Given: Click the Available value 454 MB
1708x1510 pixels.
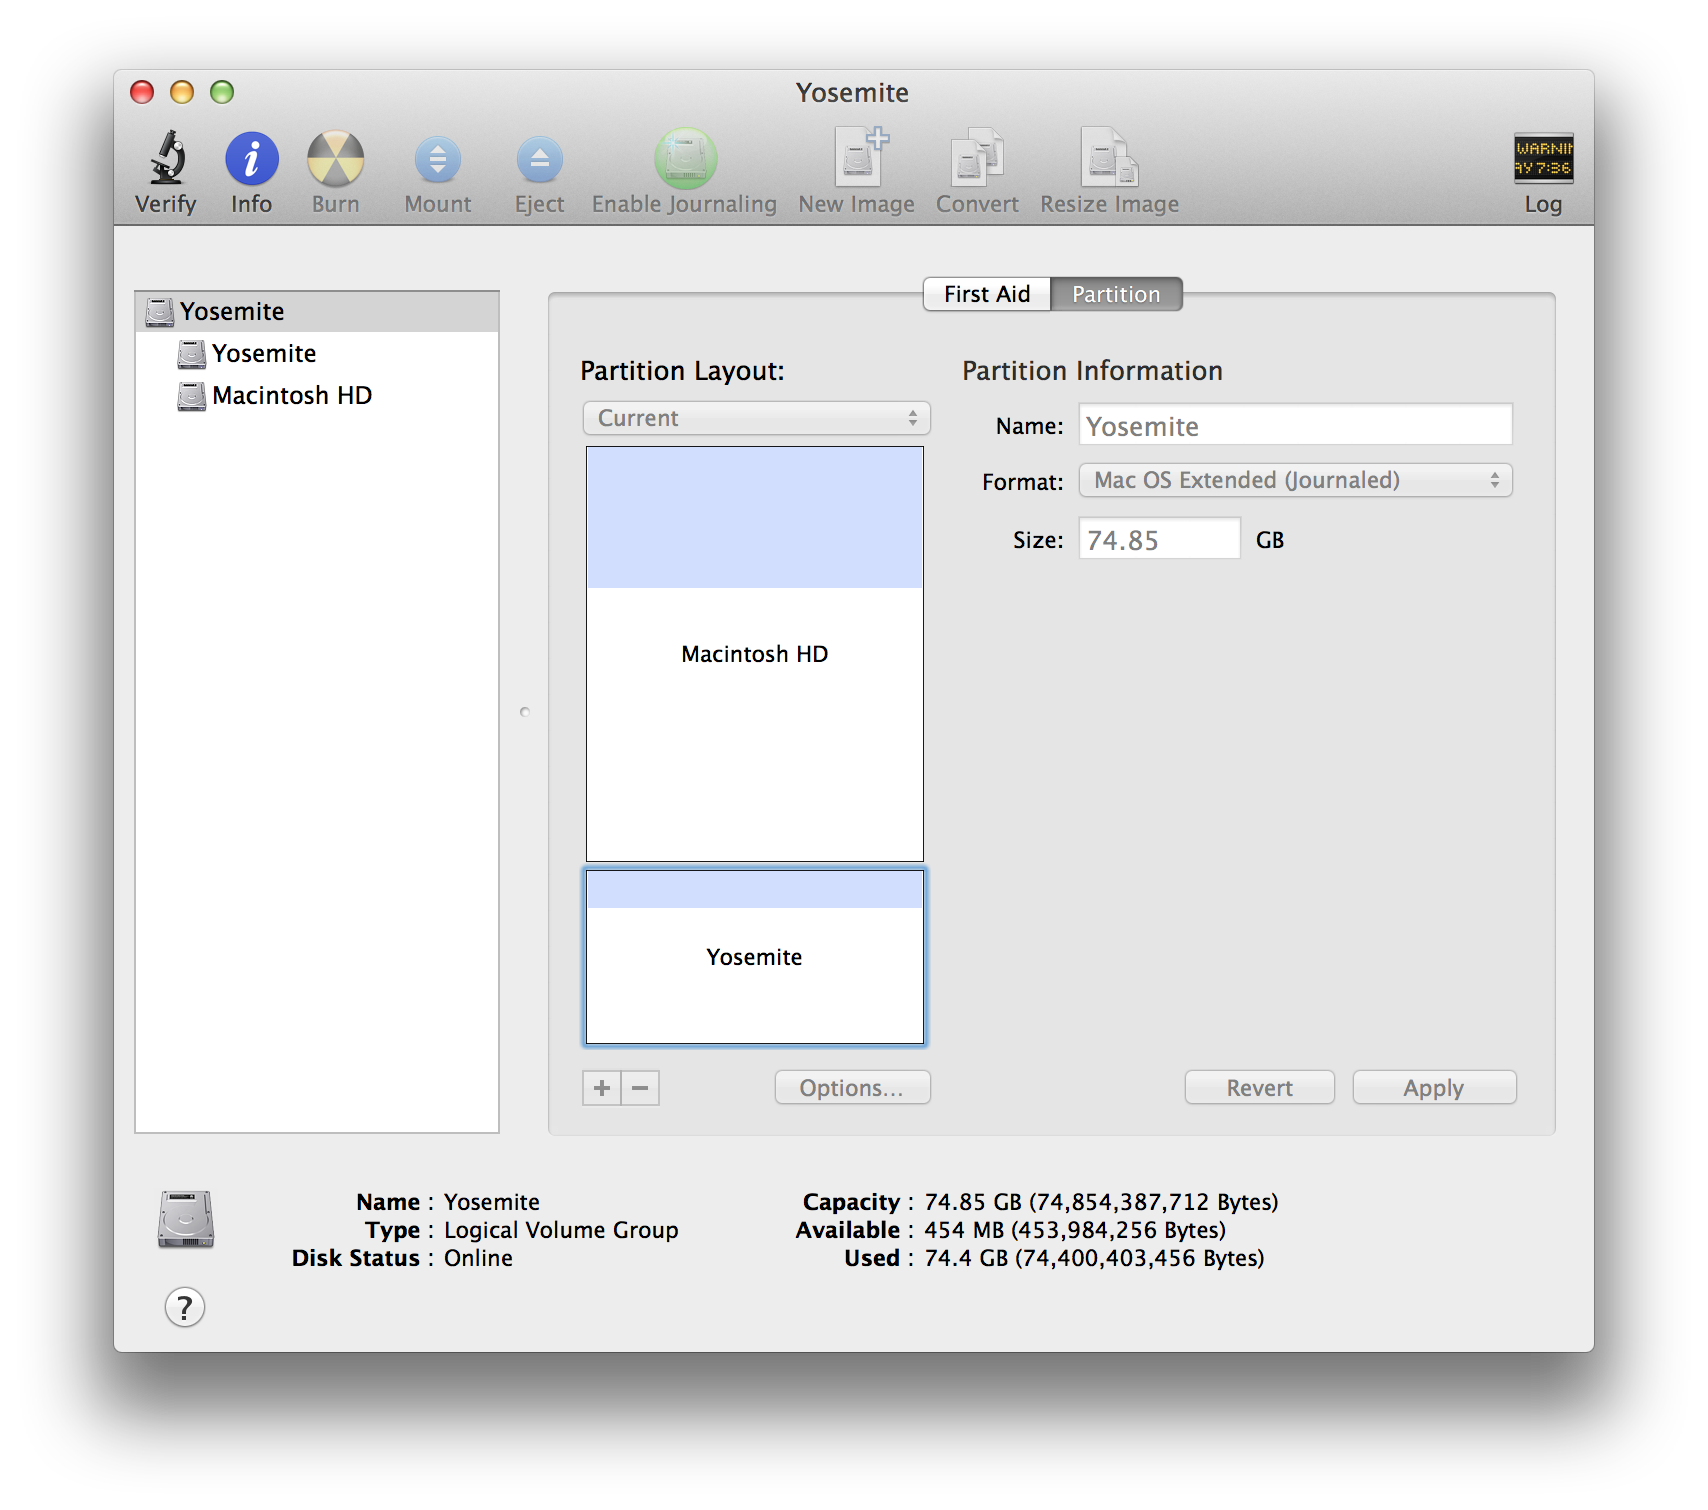Looking at the screenshot, I should coord(1075,1230).
